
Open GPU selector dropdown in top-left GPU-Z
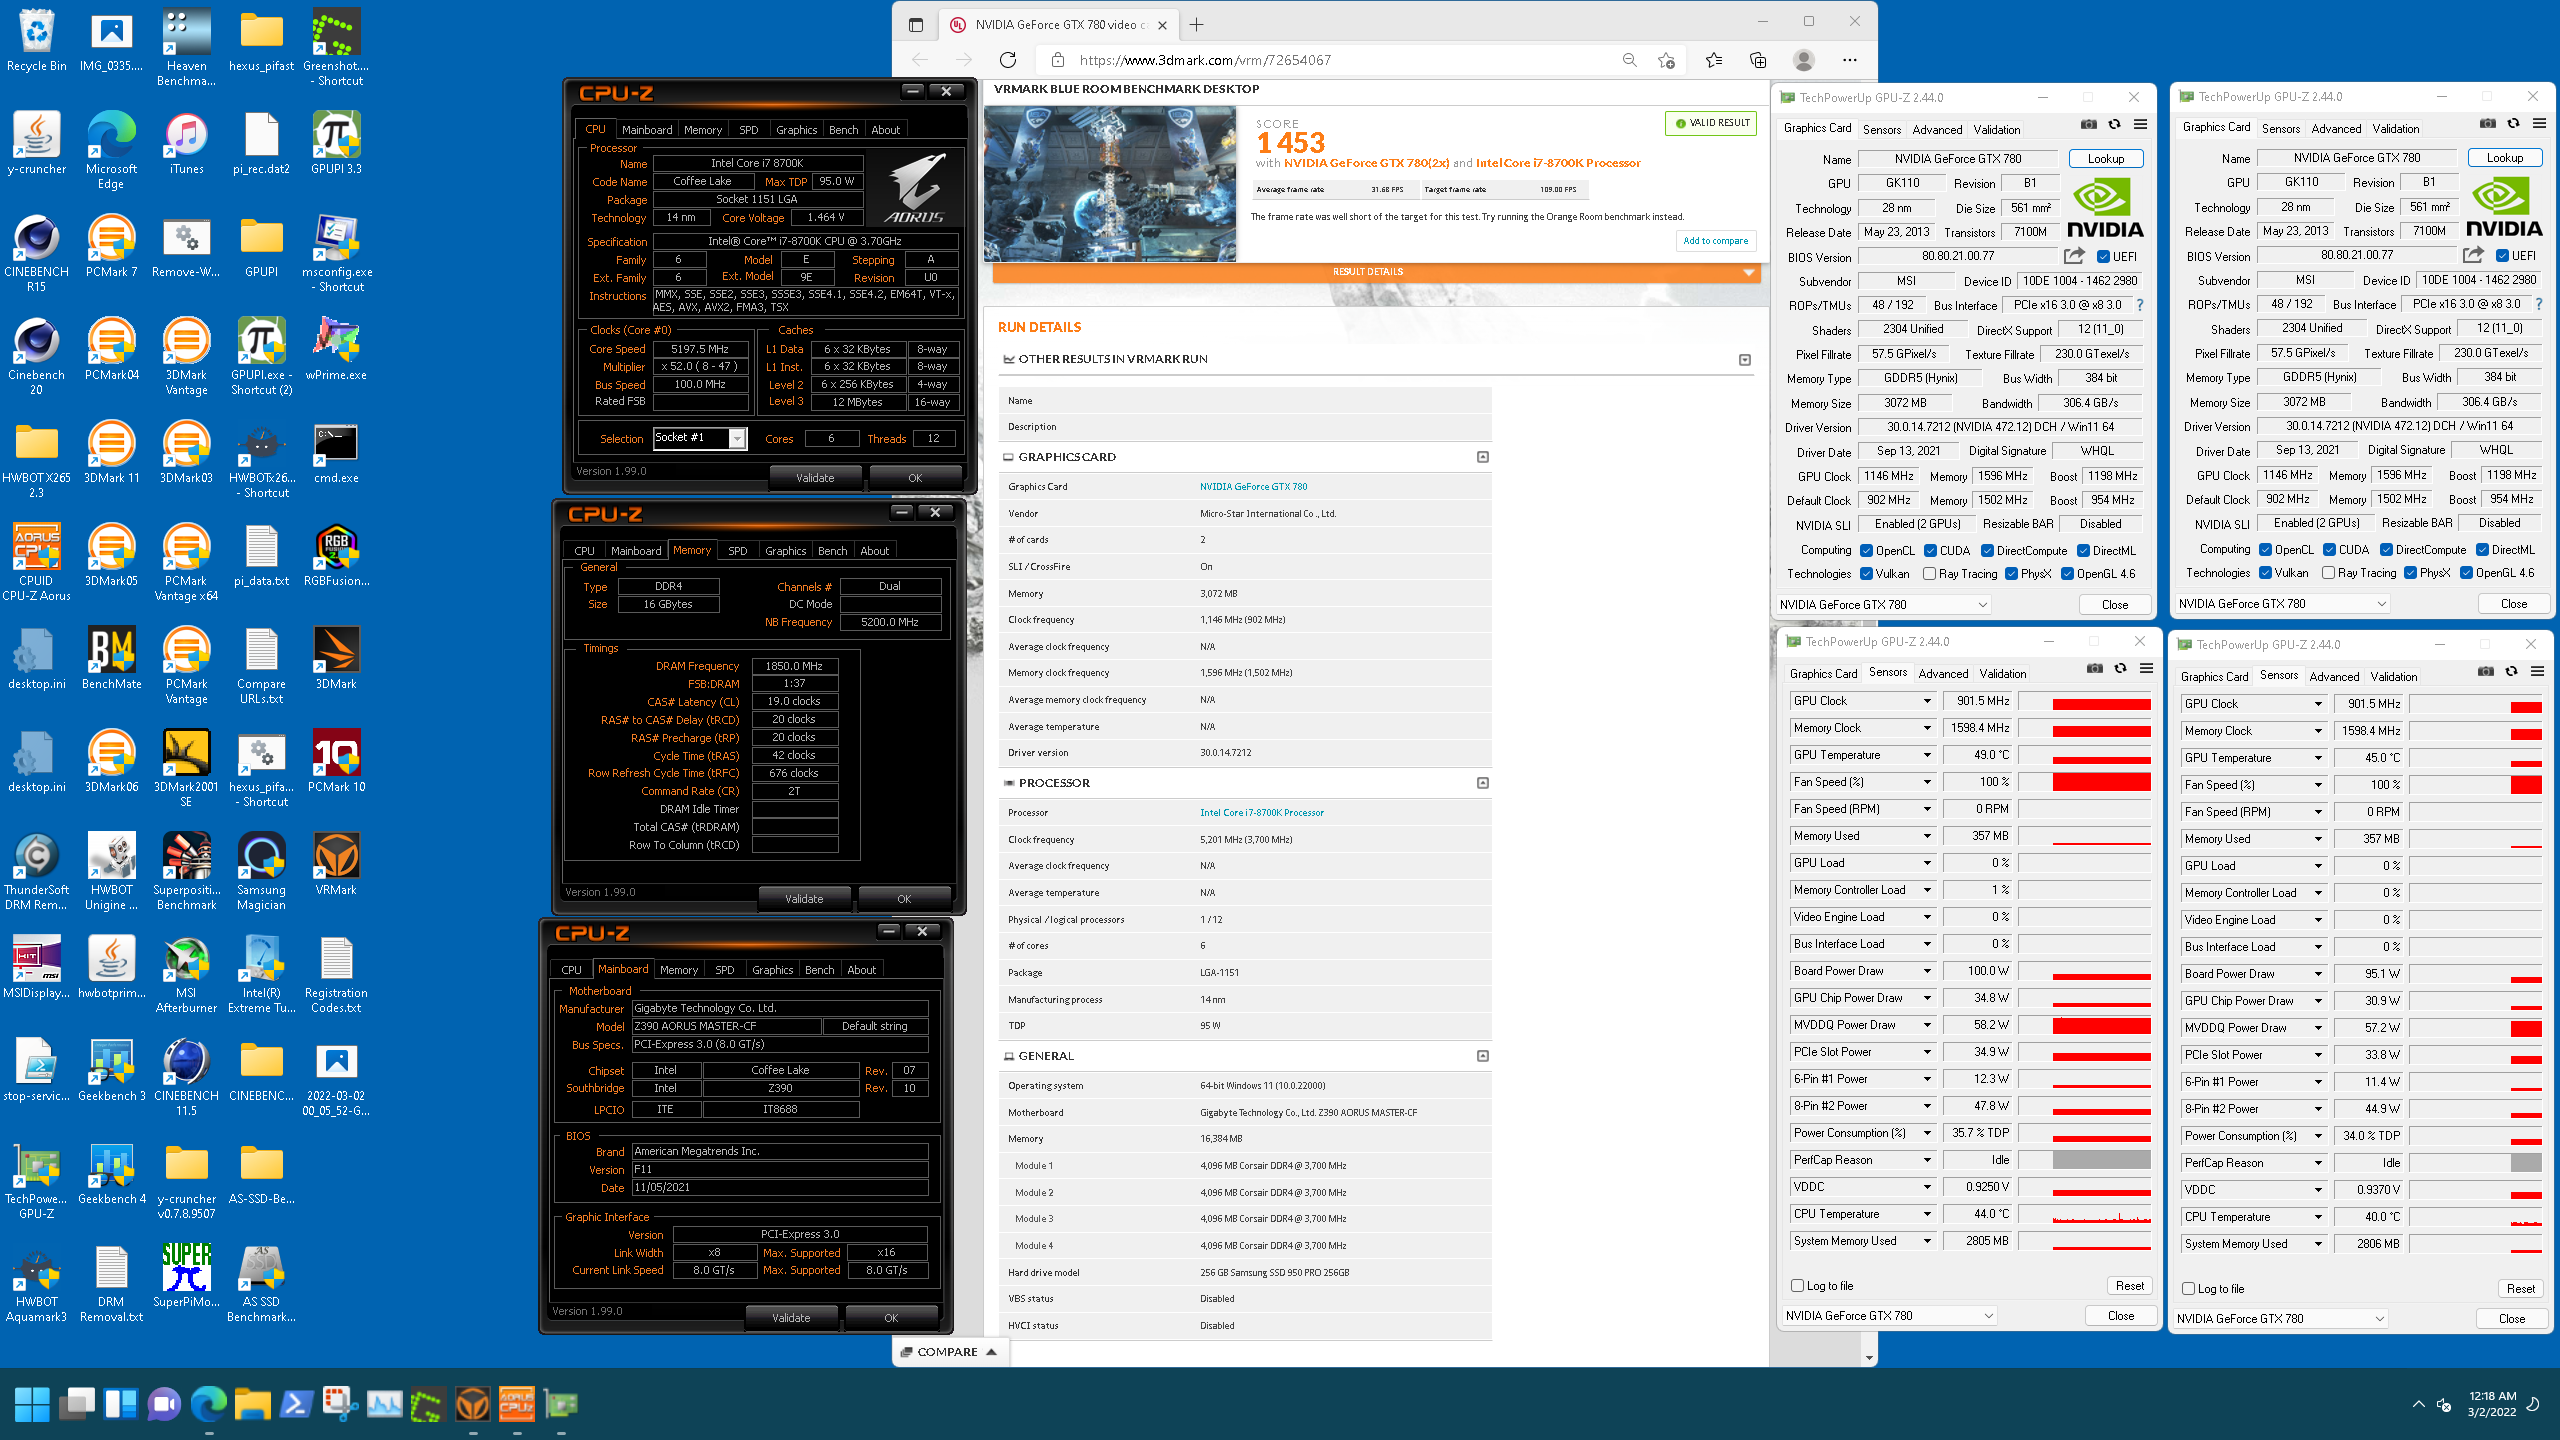[1883, 605]
